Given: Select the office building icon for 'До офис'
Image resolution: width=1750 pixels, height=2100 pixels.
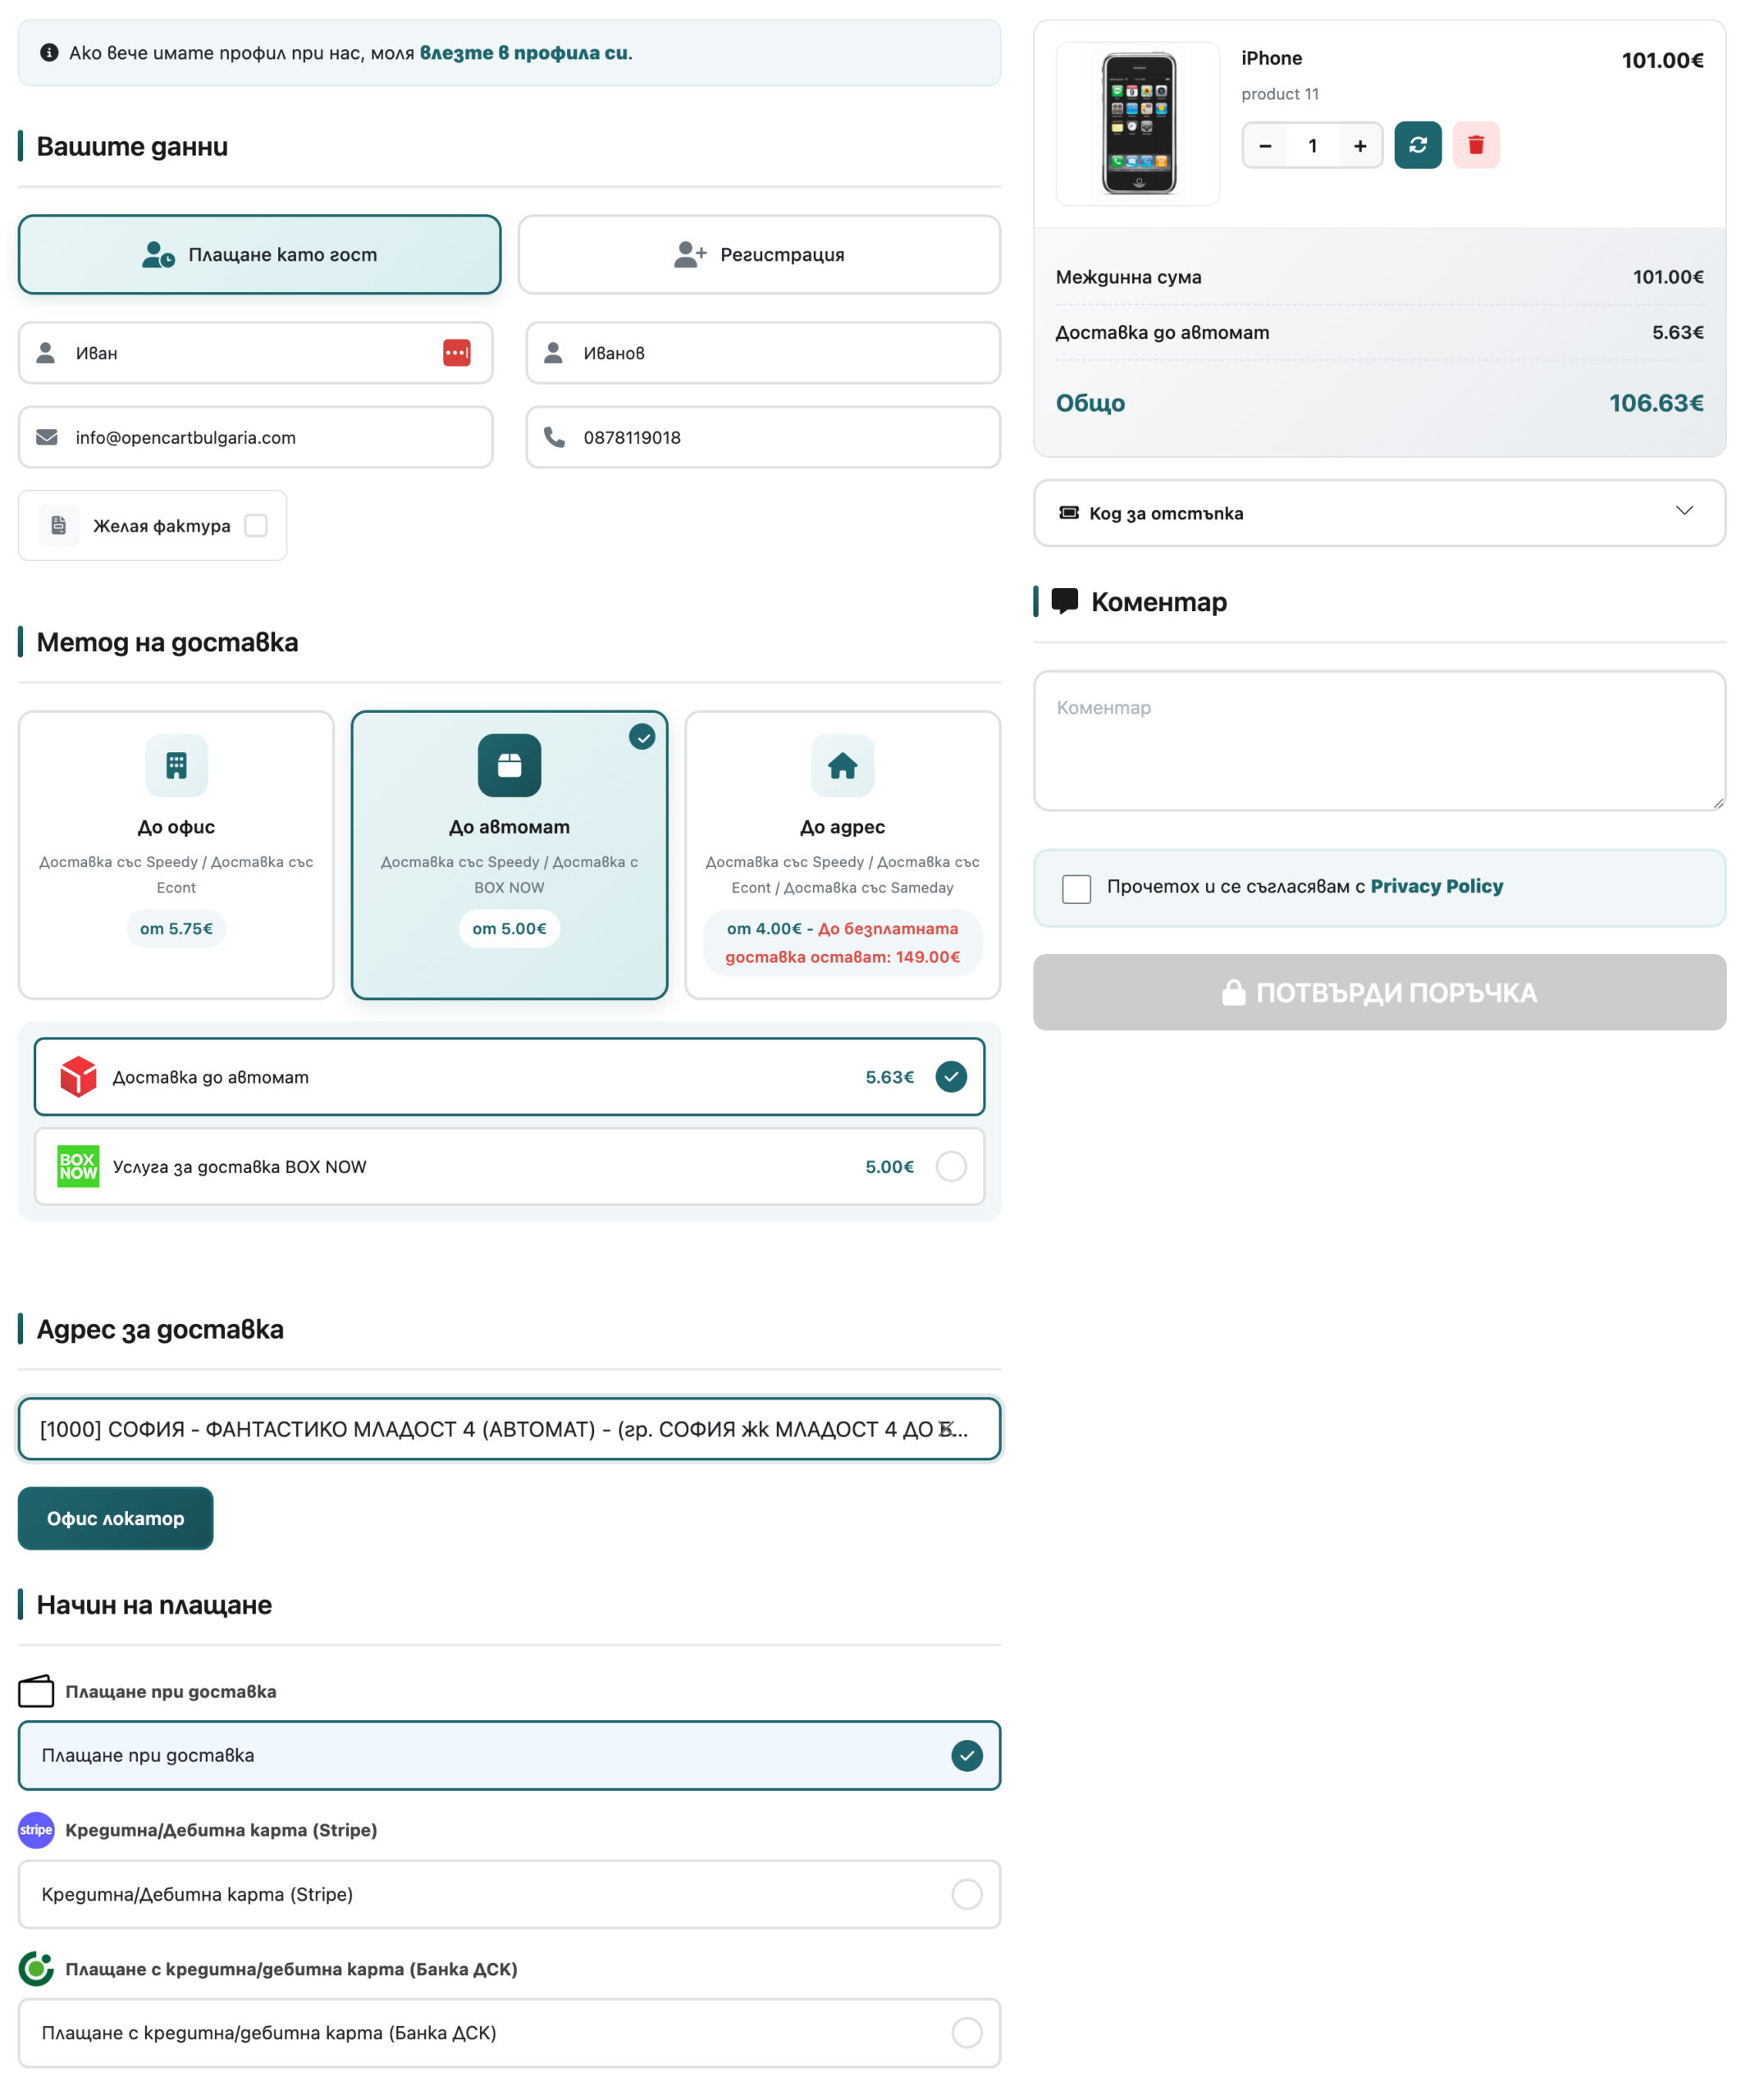Looking at the screenshot, I should coord(176,765).
